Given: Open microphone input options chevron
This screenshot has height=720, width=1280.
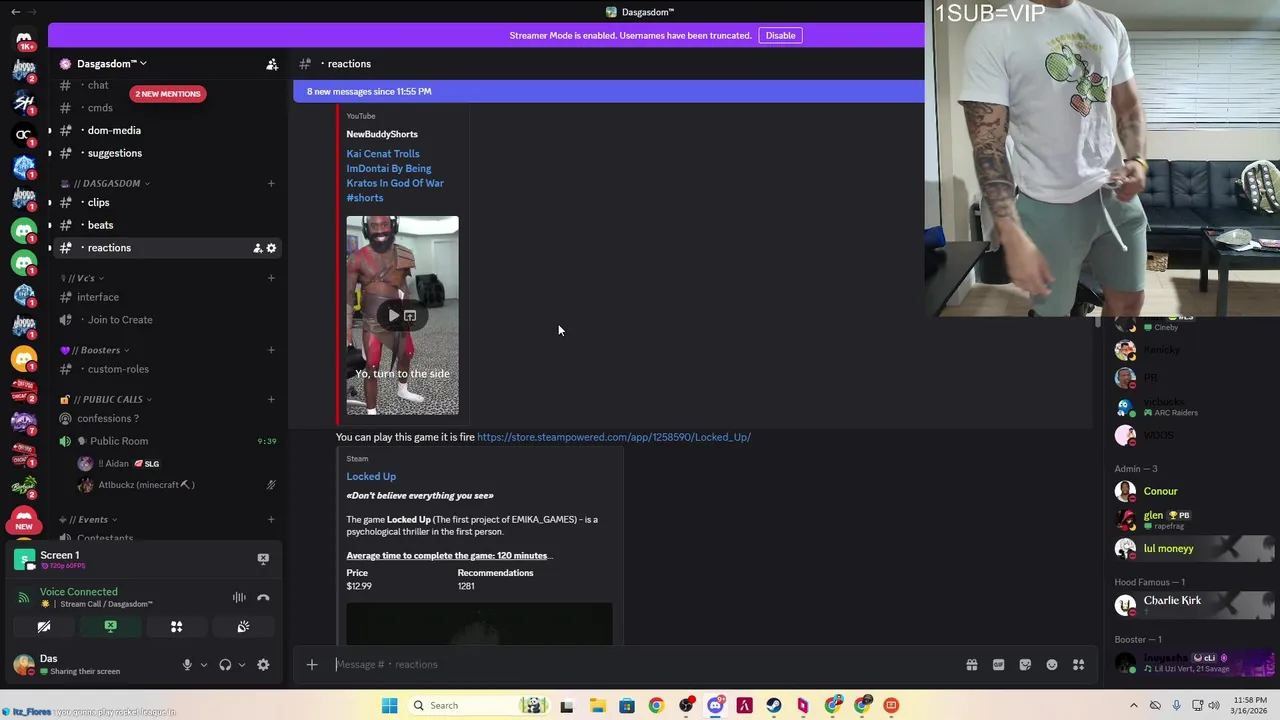Looking at the screenshot, I should (x=203, y=665).
